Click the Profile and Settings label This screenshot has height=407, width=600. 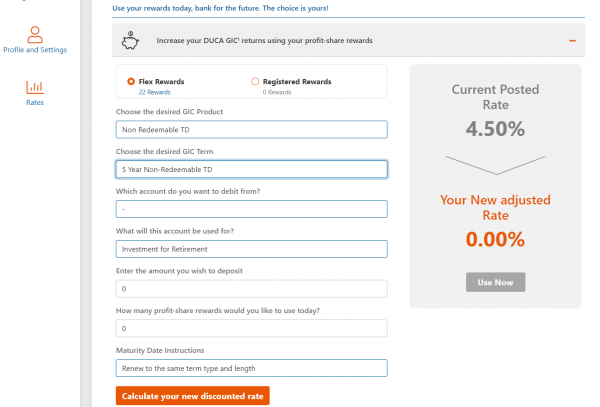click(x=34, y=50)
